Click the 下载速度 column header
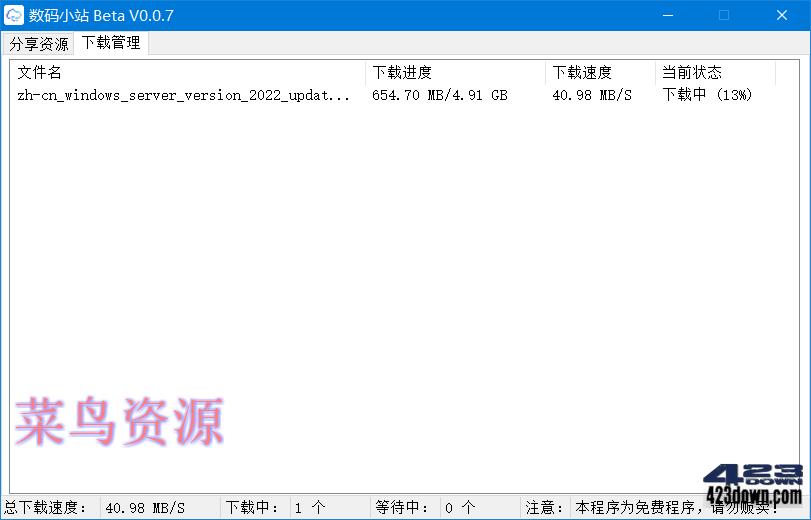Viewport: 811px width, 520px height. click(600, 72)
